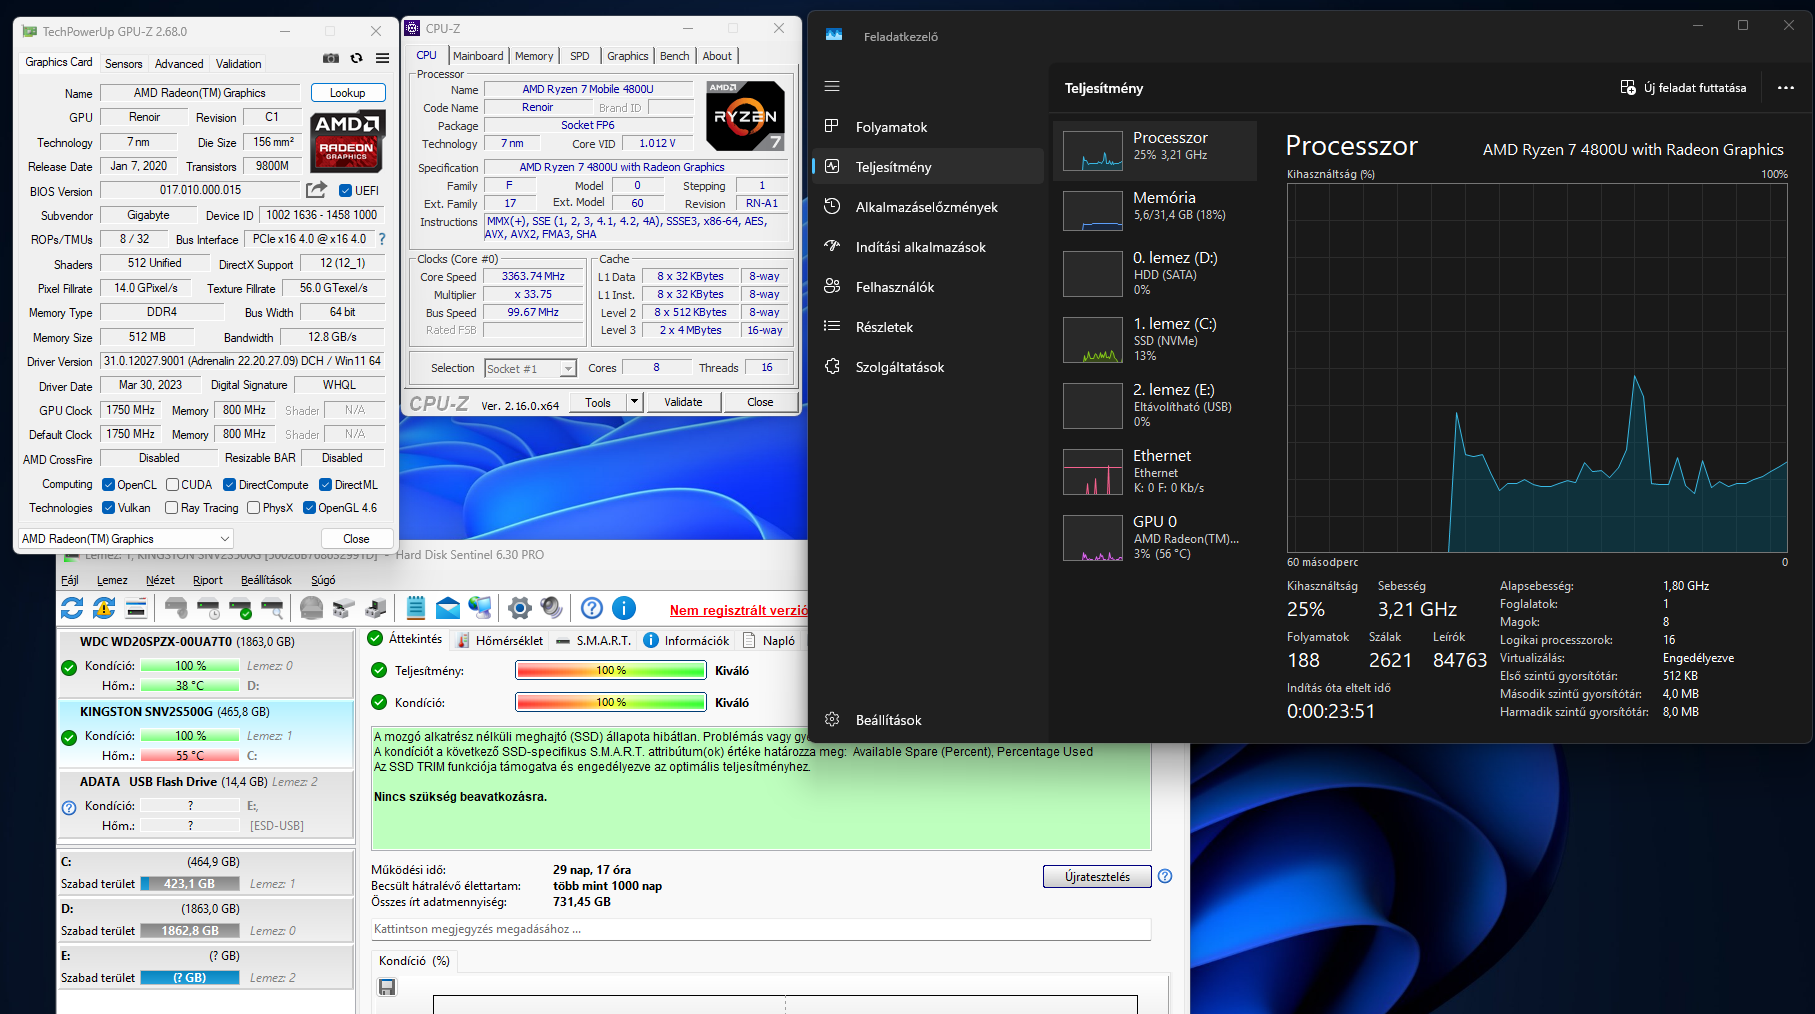Screen dimensions: 1815x1014
Task: Click the comment field Kattintson megjegyzés megadásához
Action: 761,929
